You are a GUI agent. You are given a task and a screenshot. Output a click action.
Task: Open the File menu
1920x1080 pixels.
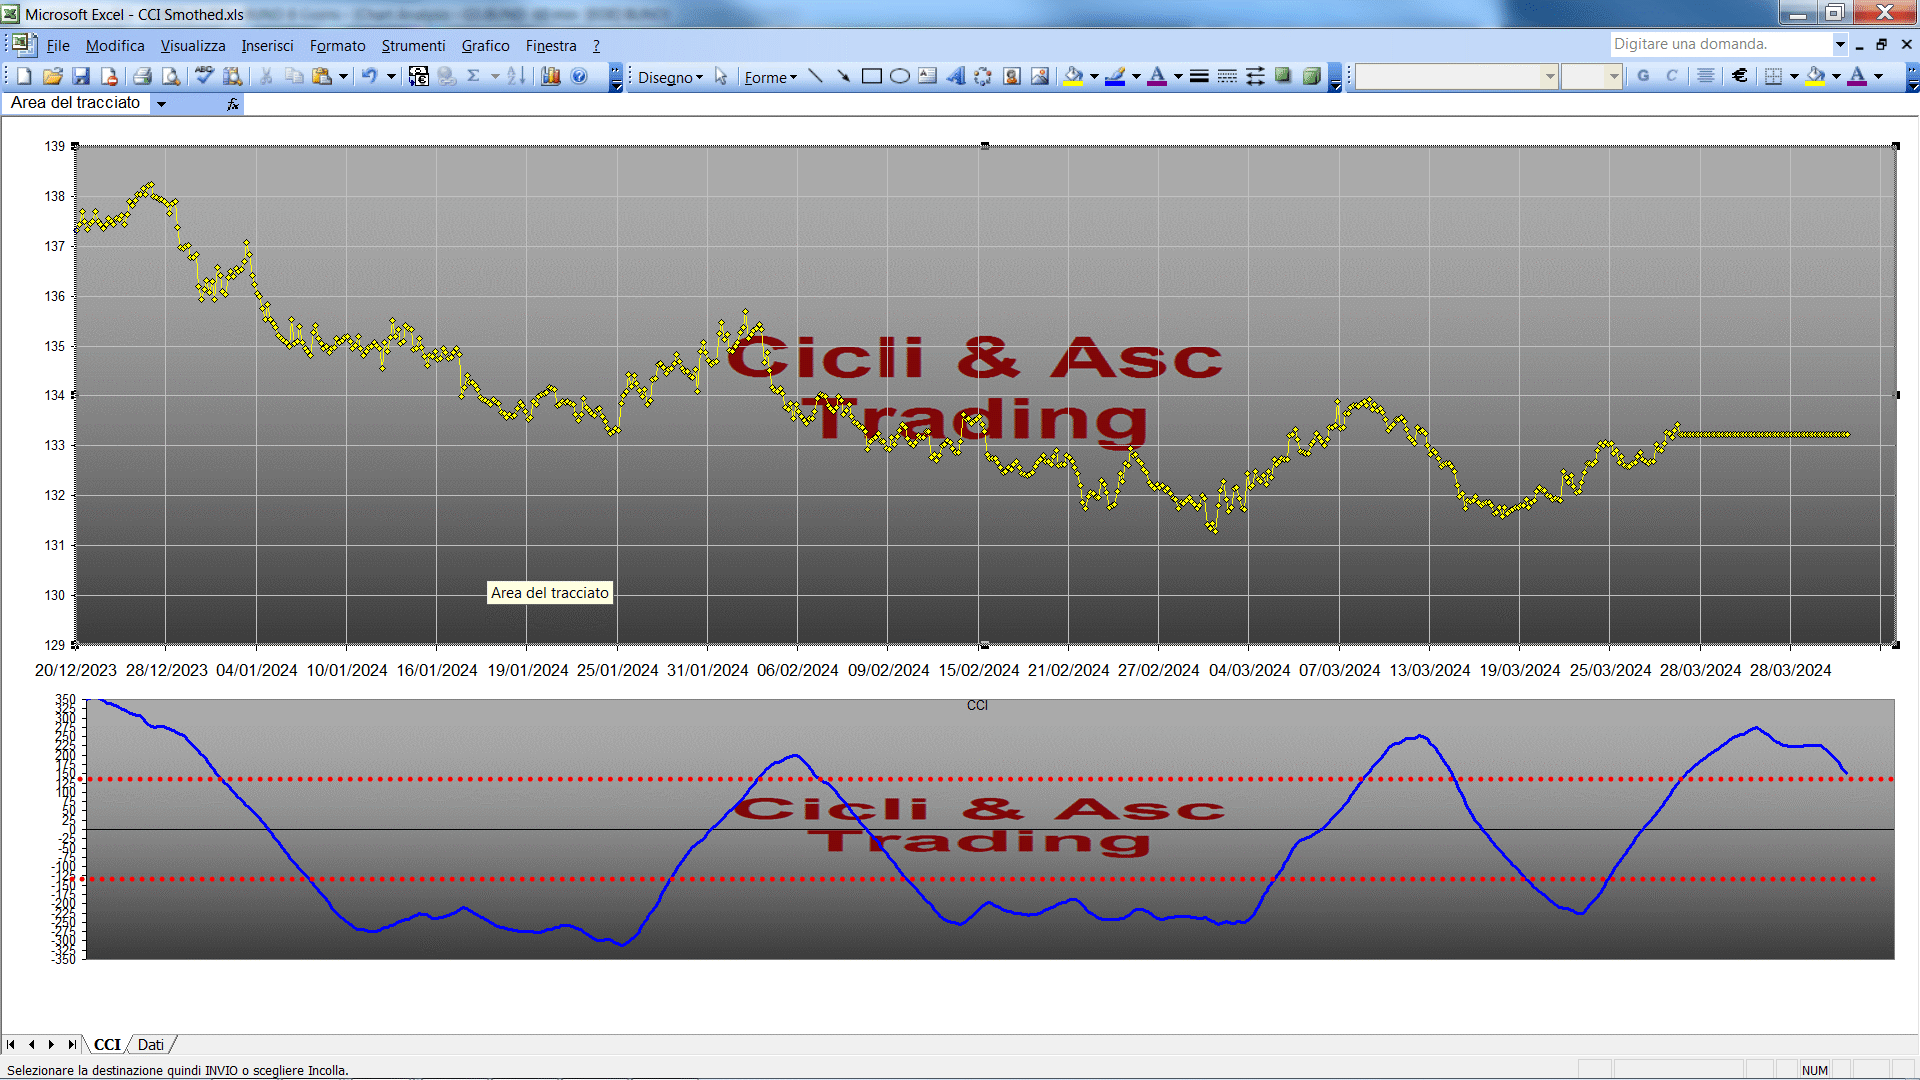pos(58,46)
